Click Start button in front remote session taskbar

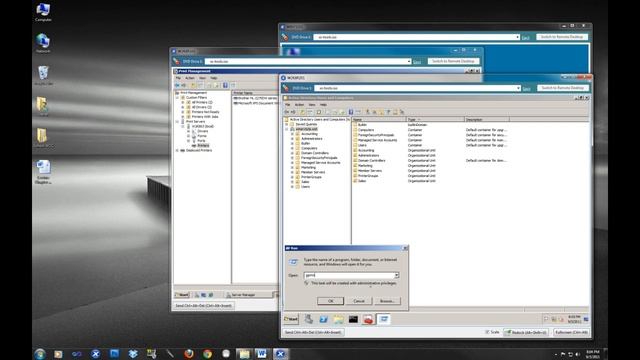pyautogui.click(x=291, y=319)
